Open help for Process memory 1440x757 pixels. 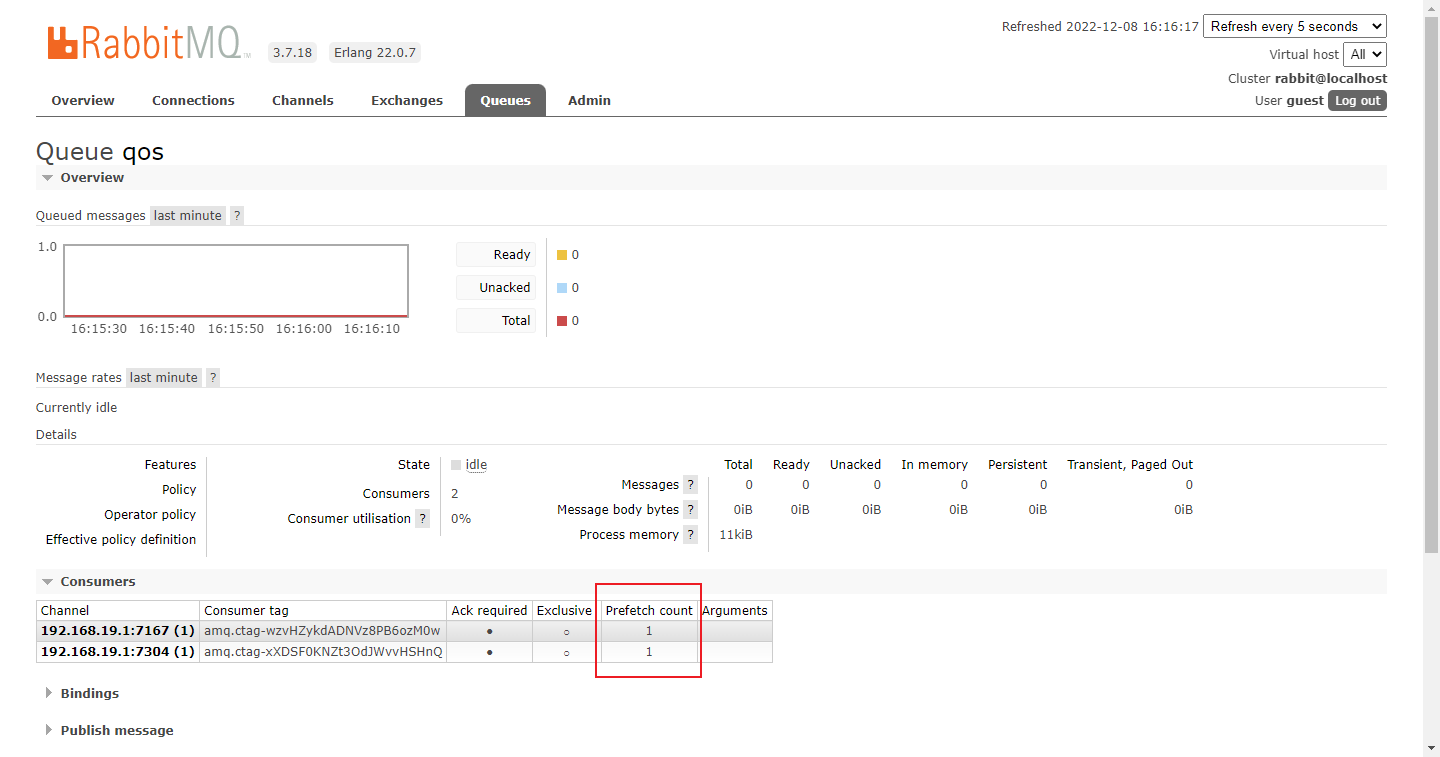[690, 534]
